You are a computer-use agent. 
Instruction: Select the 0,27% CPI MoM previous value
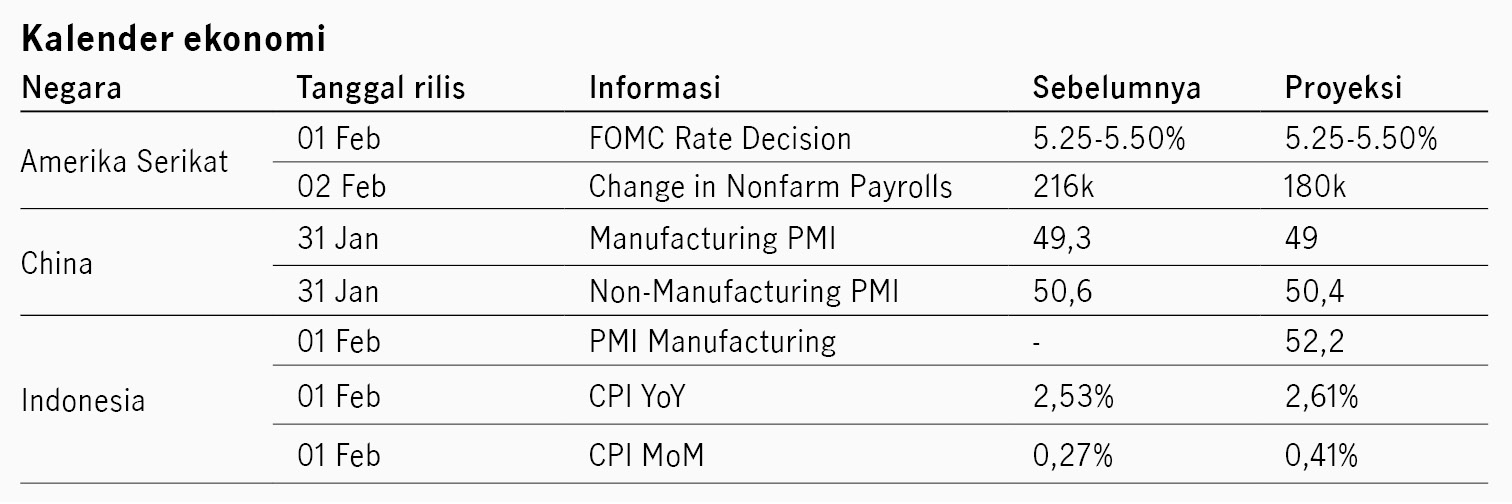(1073, 456)
